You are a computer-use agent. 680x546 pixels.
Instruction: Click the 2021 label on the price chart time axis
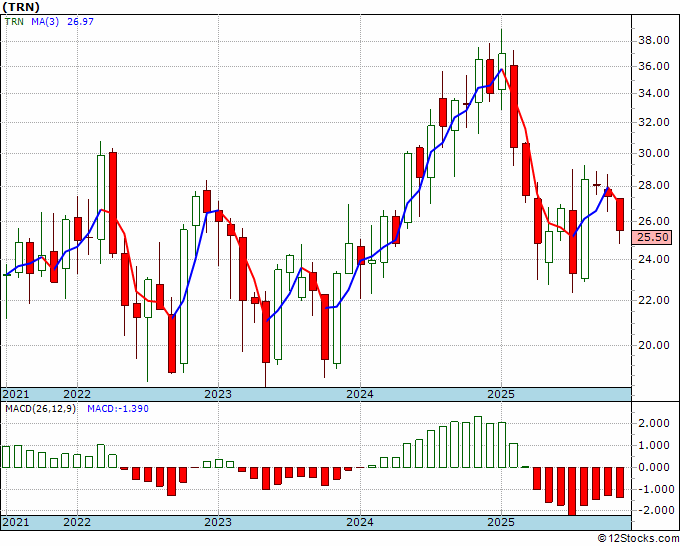pyautogui.click(x=16, y=395)
